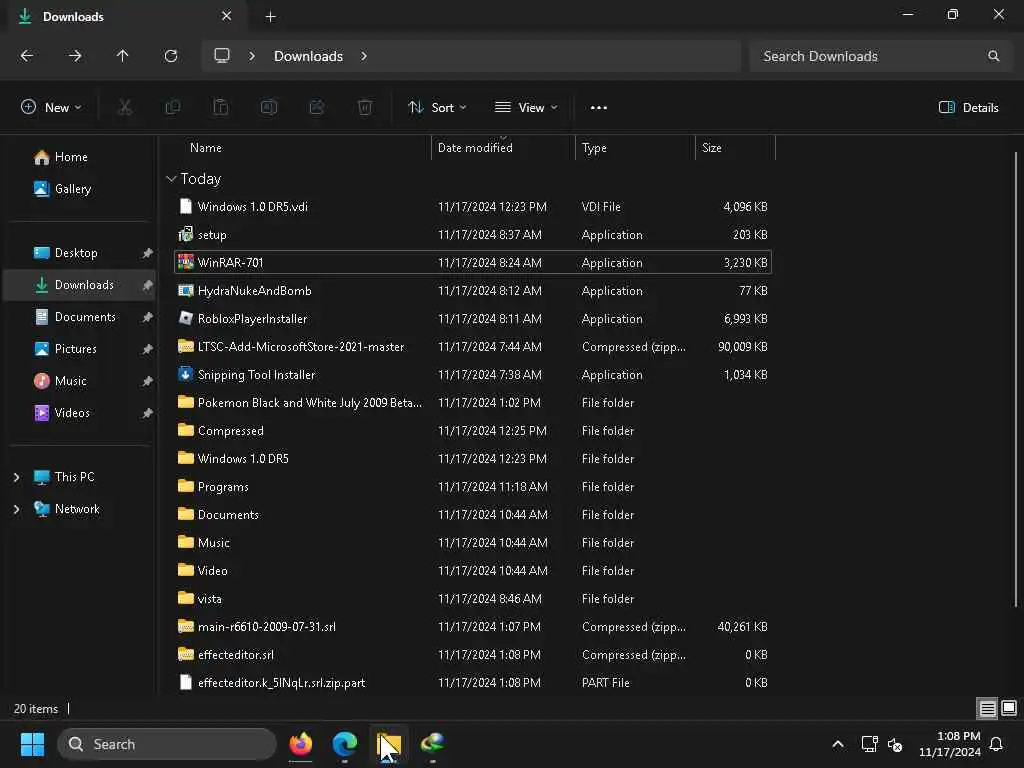This screenshot has width=1024, height=768.
Task: Sort by the Type column header
Action: (635, 148)
